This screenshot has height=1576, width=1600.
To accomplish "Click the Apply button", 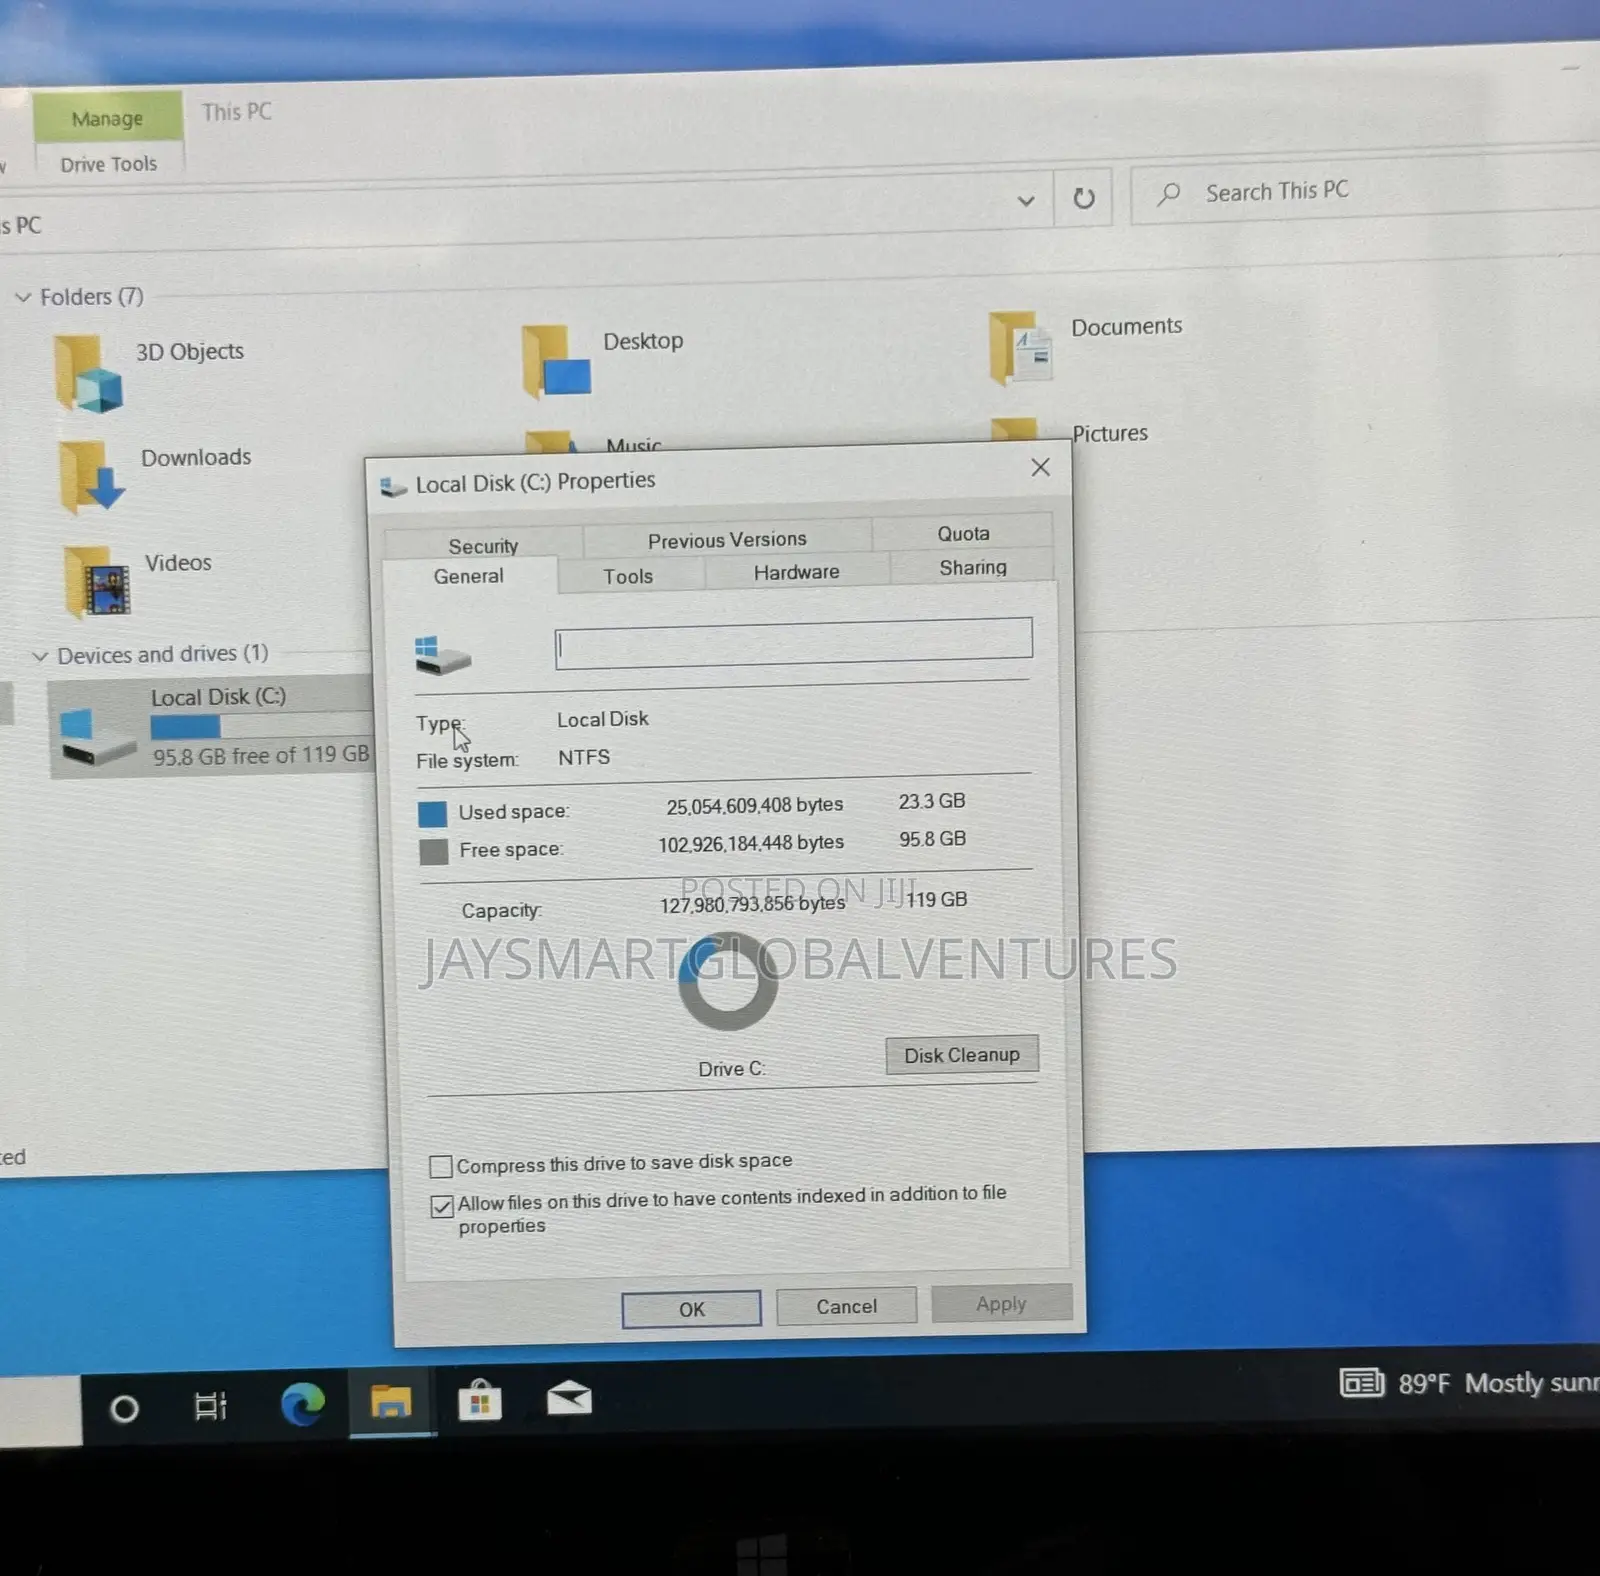I will (x=1001, y=1303).
